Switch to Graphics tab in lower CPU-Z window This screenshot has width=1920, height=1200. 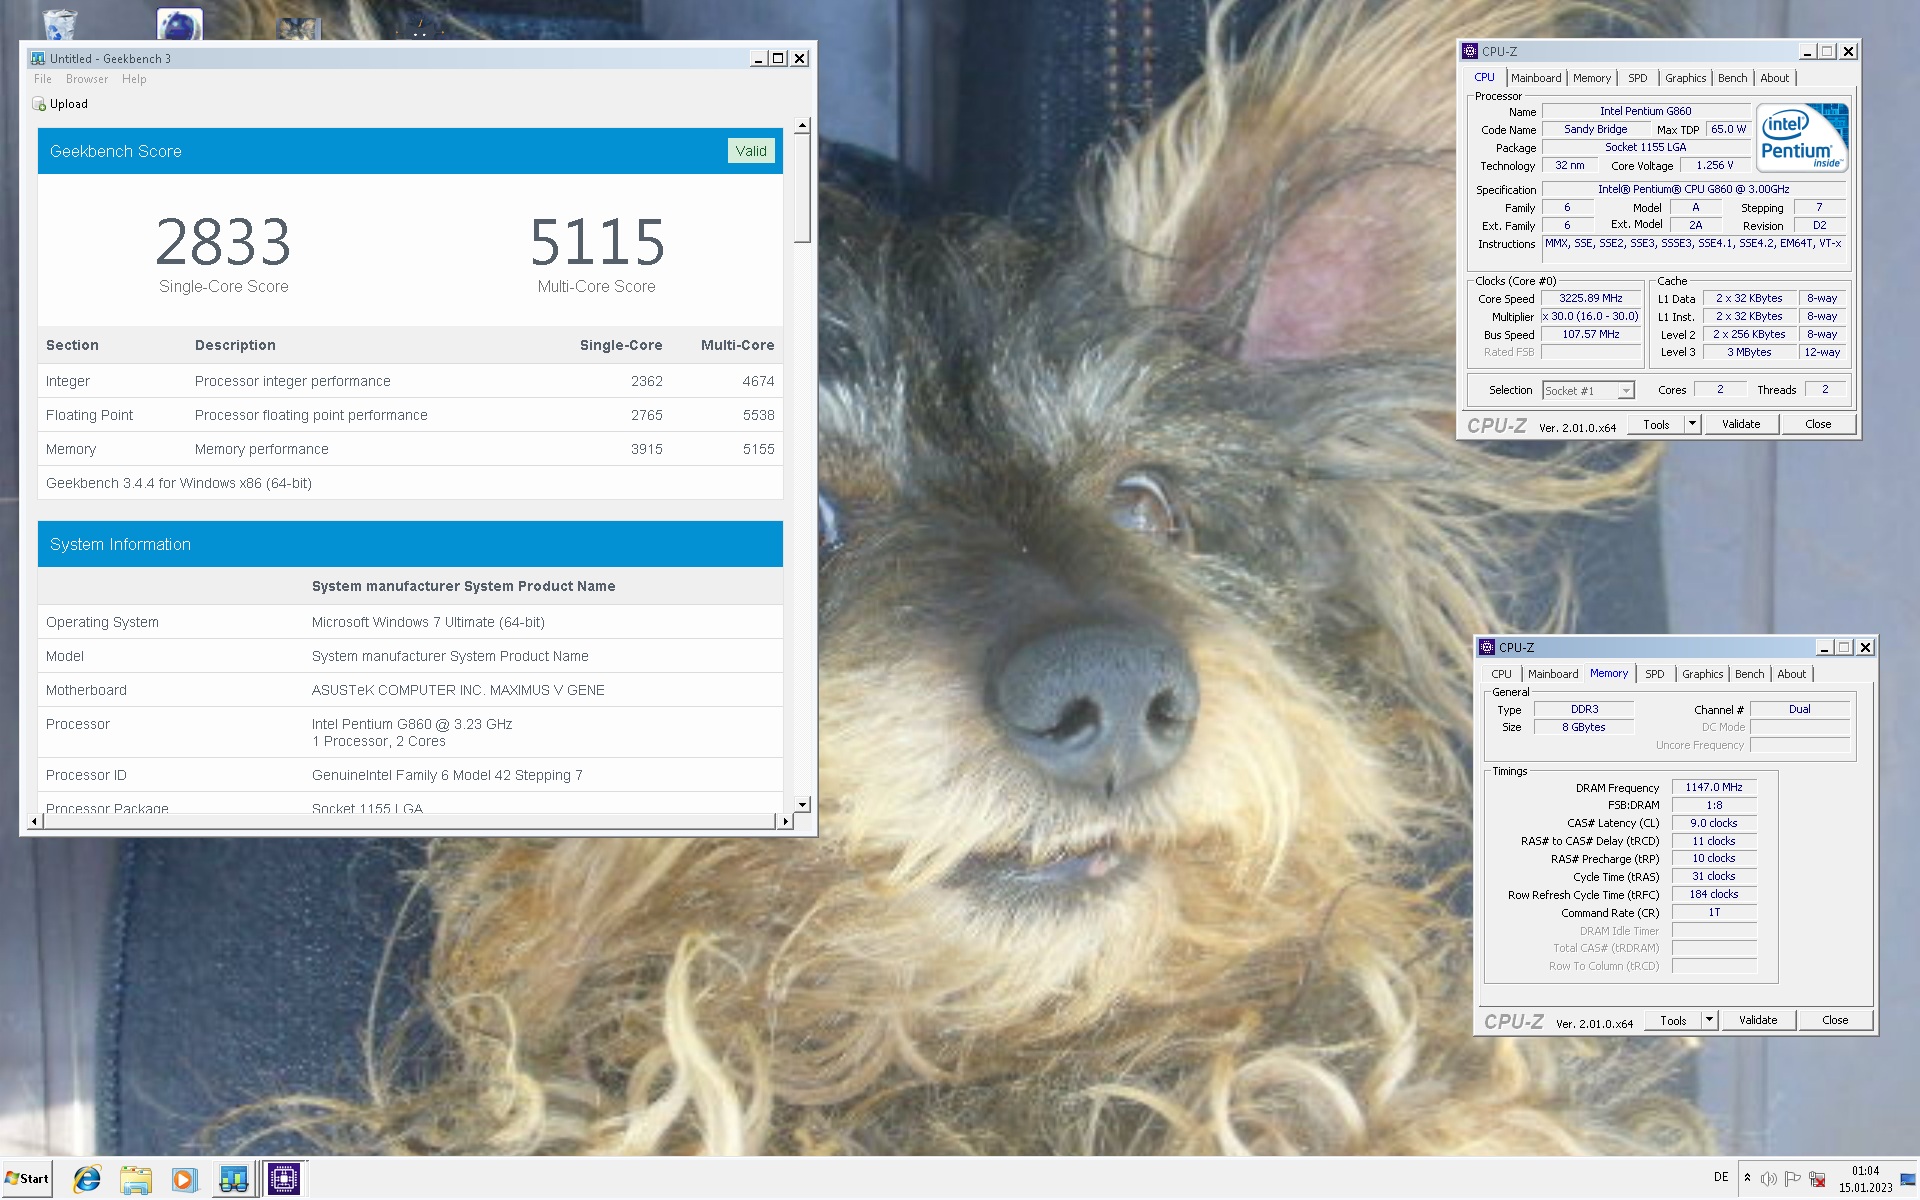click(x=1702, y=674)
